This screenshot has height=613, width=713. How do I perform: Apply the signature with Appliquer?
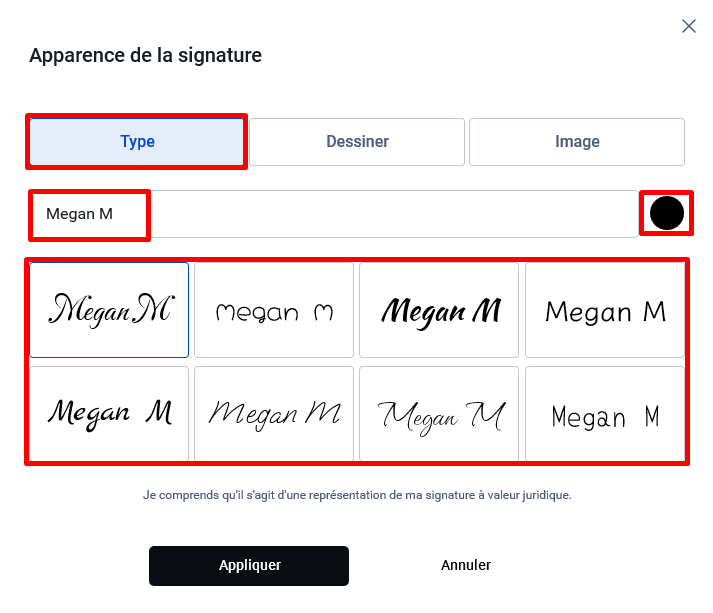click(249, 566)
